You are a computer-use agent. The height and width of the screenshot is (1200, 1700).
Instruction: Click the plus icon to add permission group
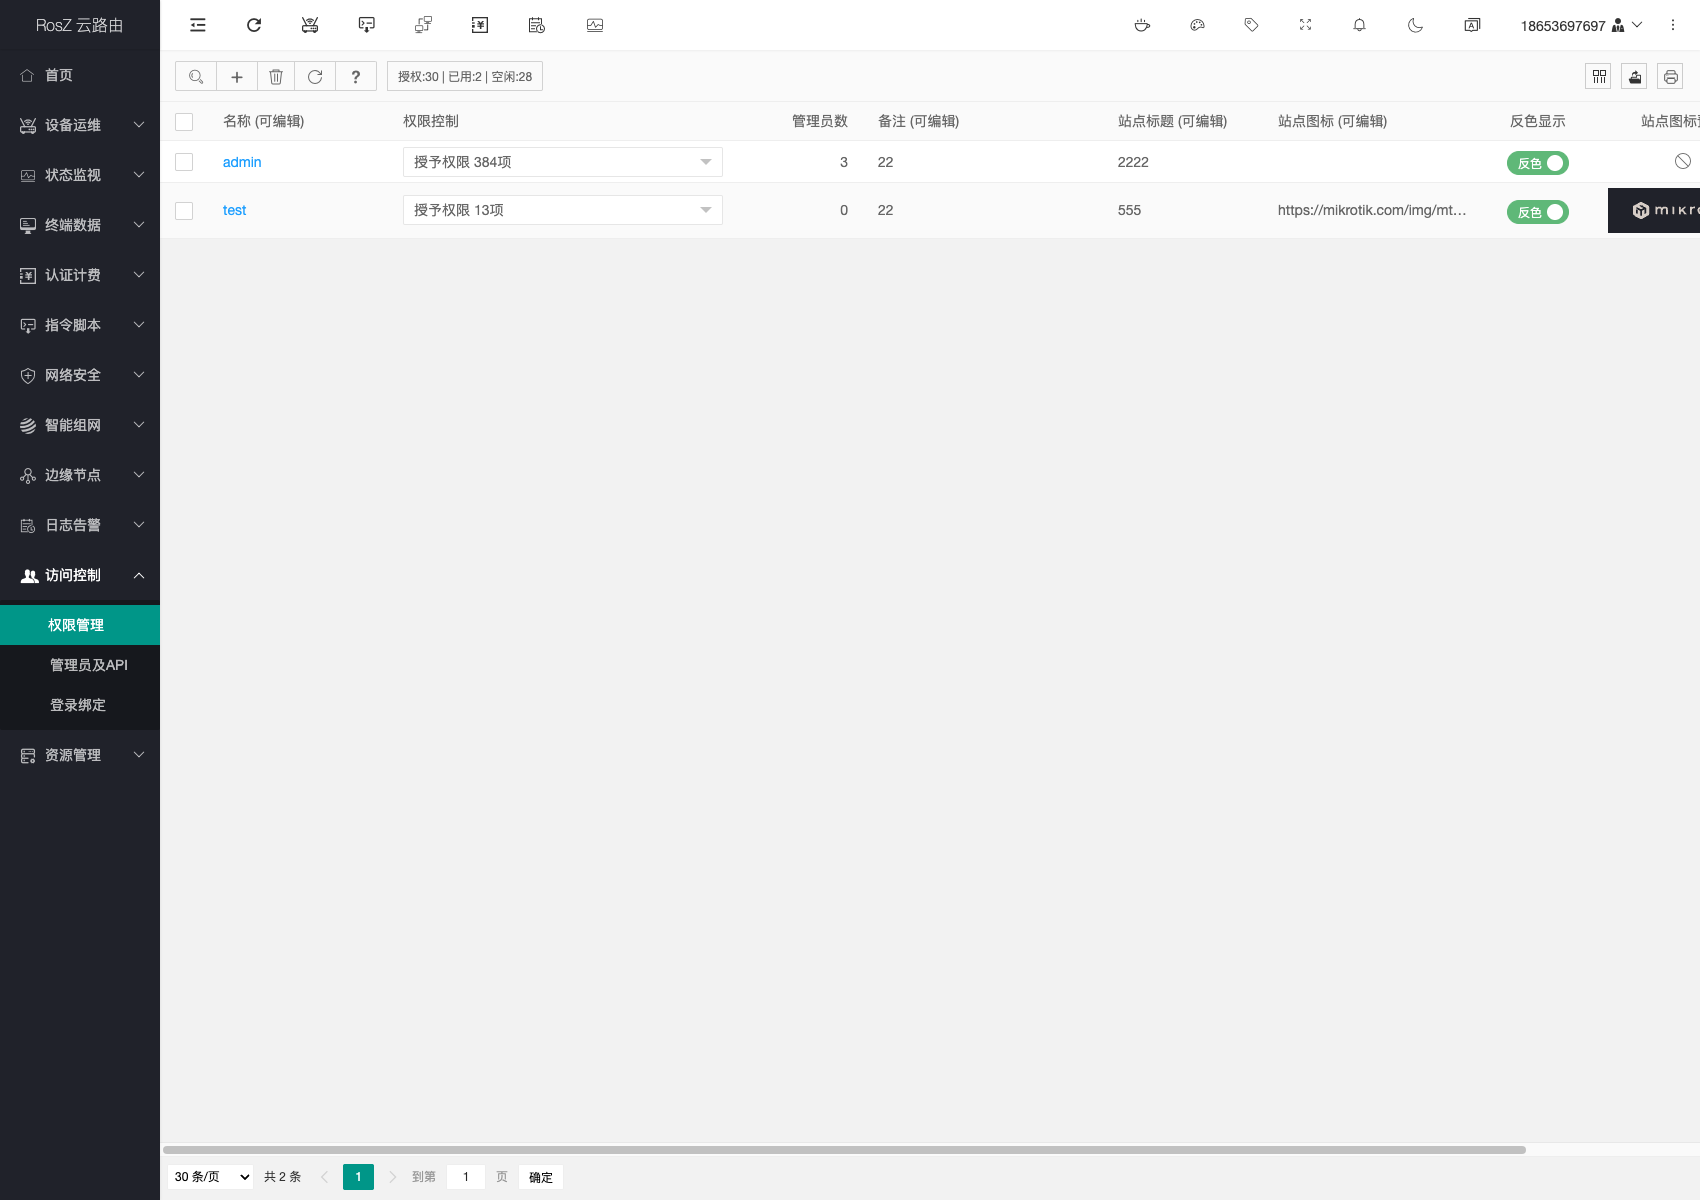[237, 77]
